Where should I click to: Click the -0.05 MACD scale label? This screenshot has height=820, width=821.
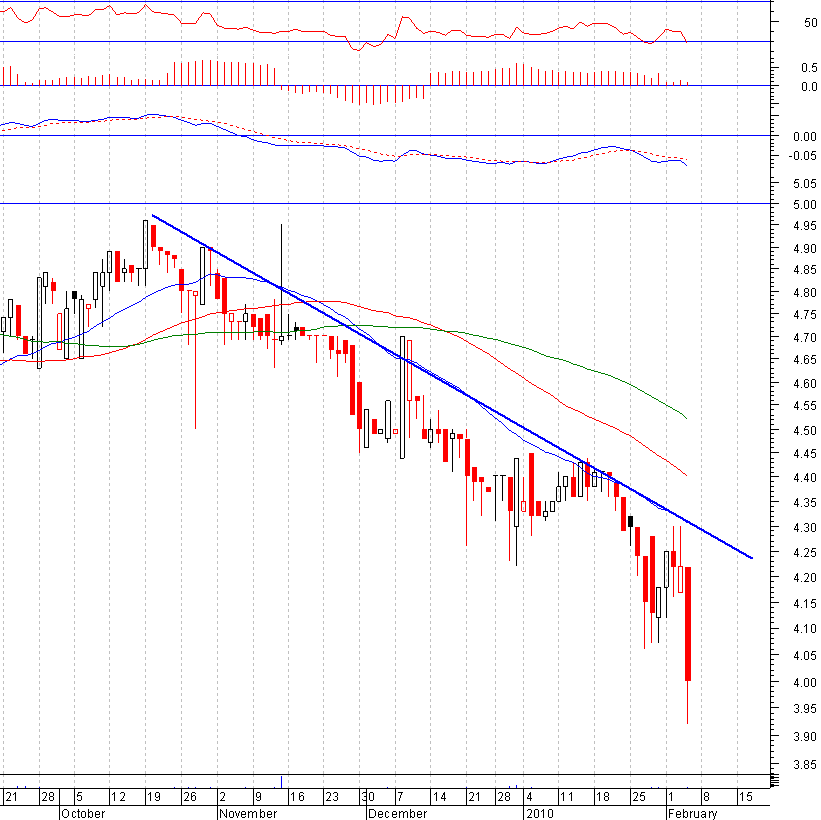[803, 156]
